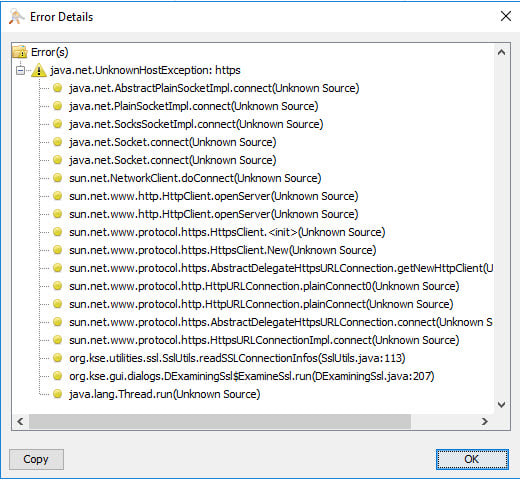Click yellow bullet icon beside AbstractDelegateHttpsURLConnection.connect

58,322
